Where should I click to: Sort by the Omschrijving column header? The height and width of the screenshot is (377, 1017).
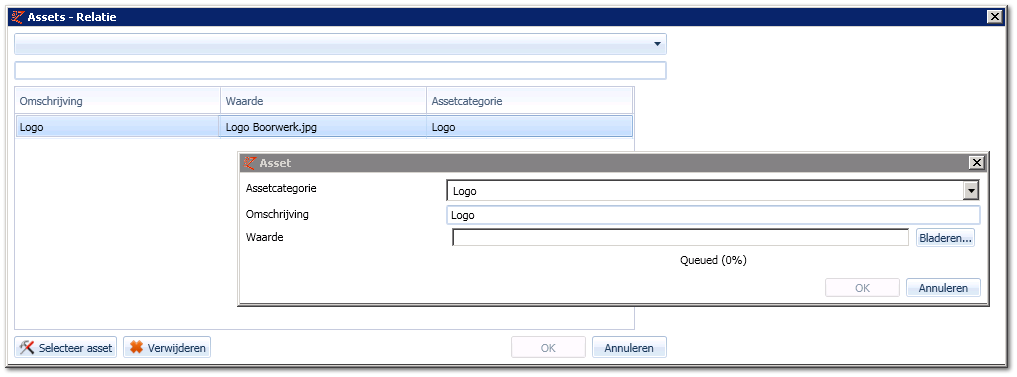(x=117, y=101)
